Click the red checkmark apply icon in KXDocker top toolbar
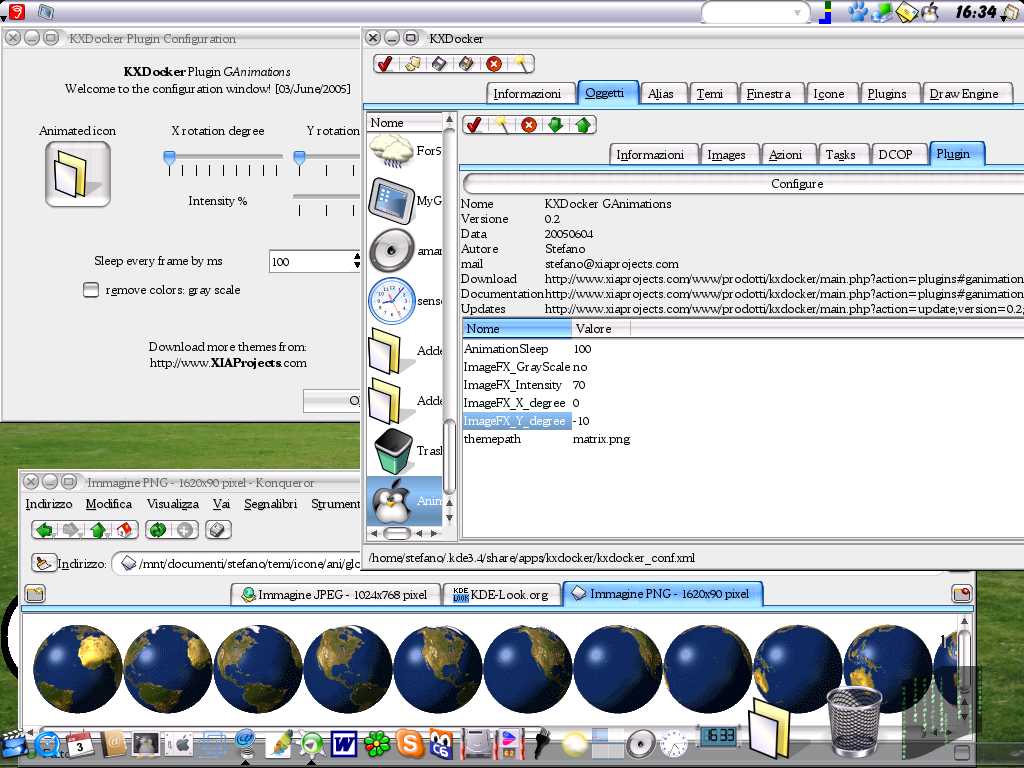The height and width of the screenshot is (768, 1024). click(x=385, y=63)
